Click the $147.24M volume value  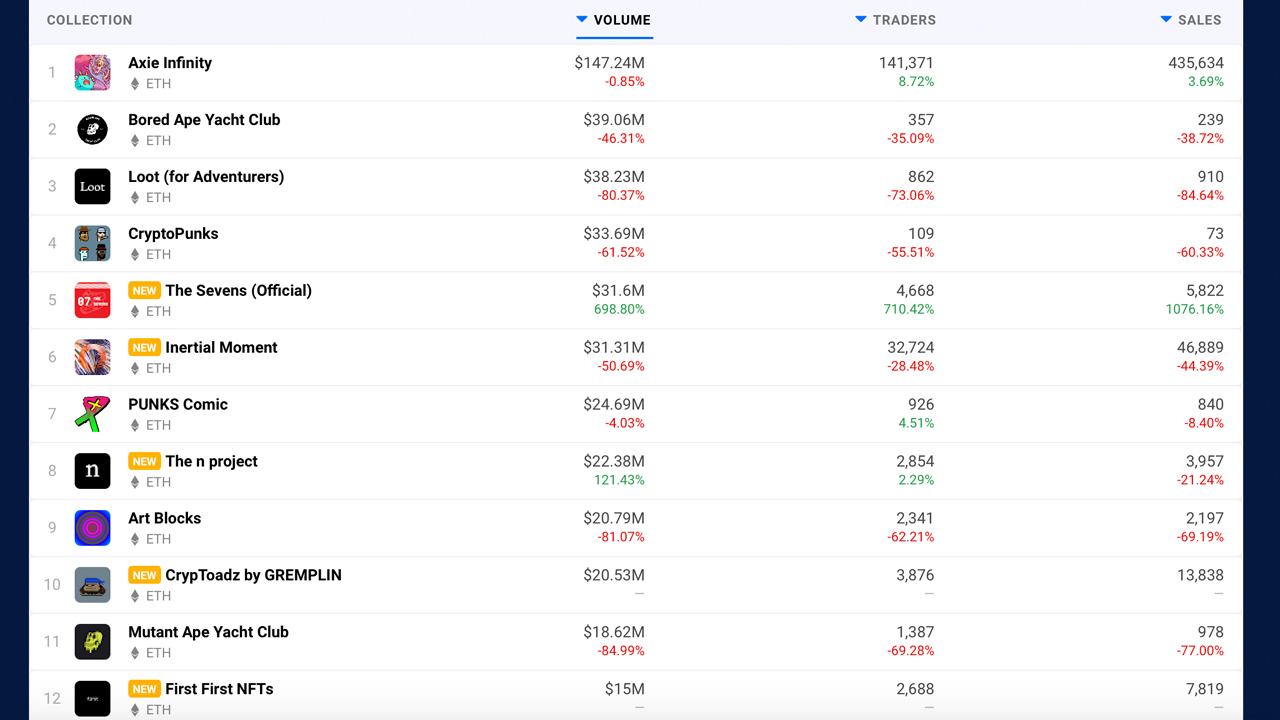[x=610, y=63]
